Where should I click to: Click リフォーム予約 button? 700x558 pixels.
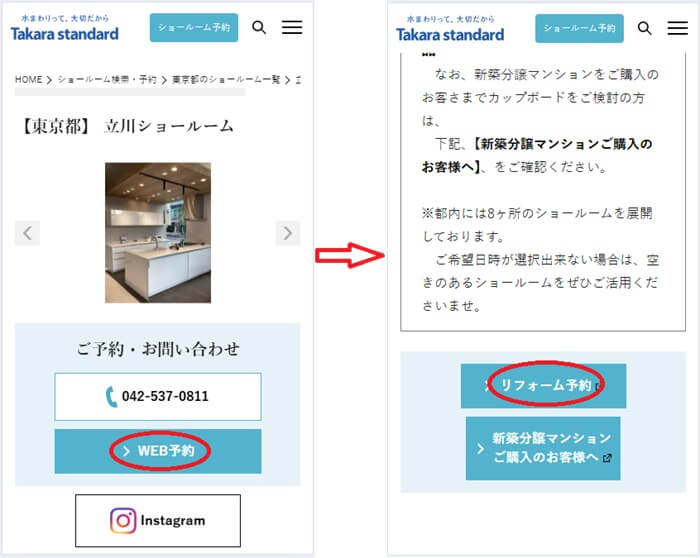click(543, 386)
